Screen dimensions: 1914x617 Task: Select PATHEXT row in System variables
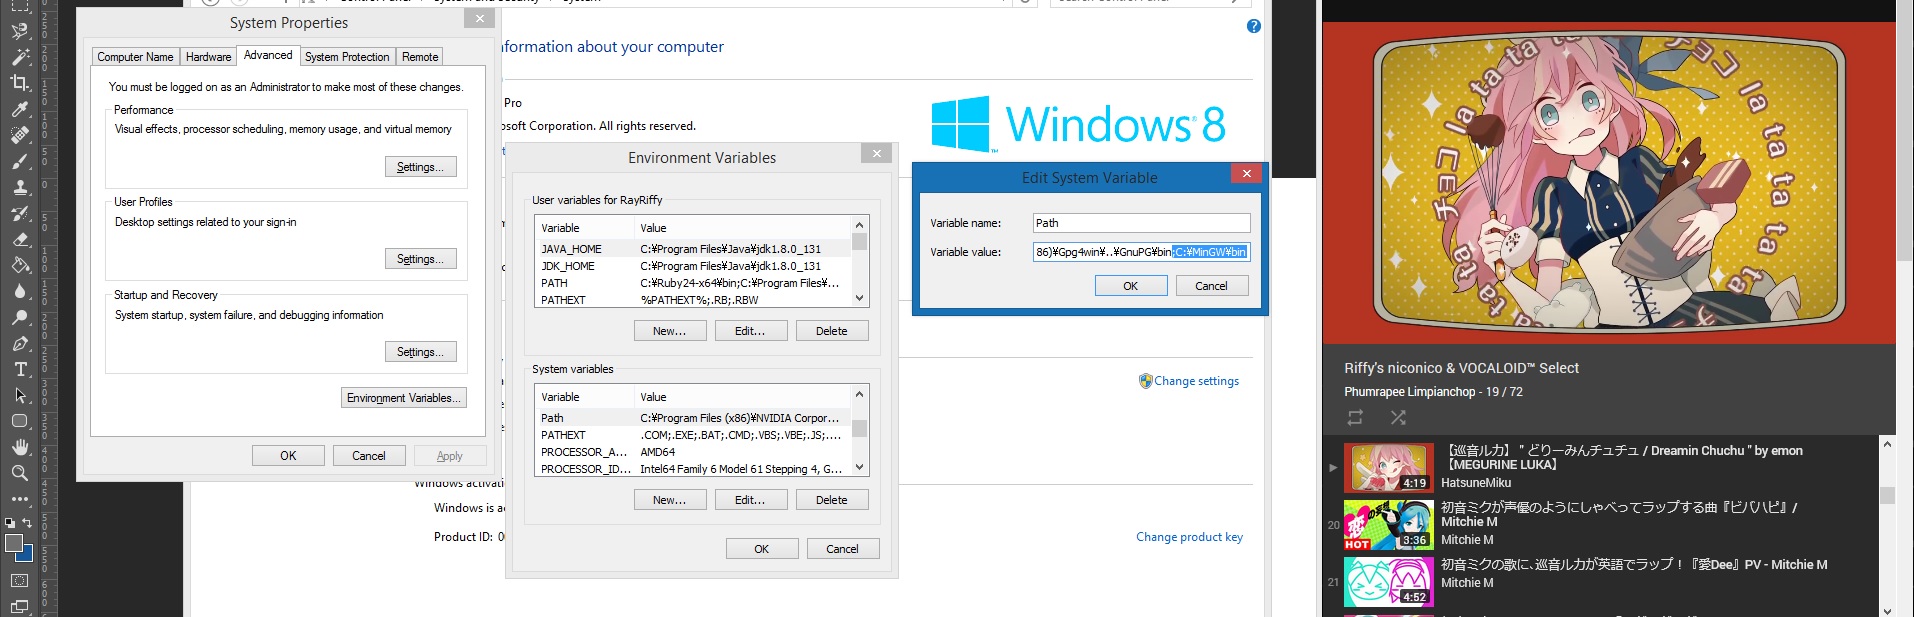[693, 435]
